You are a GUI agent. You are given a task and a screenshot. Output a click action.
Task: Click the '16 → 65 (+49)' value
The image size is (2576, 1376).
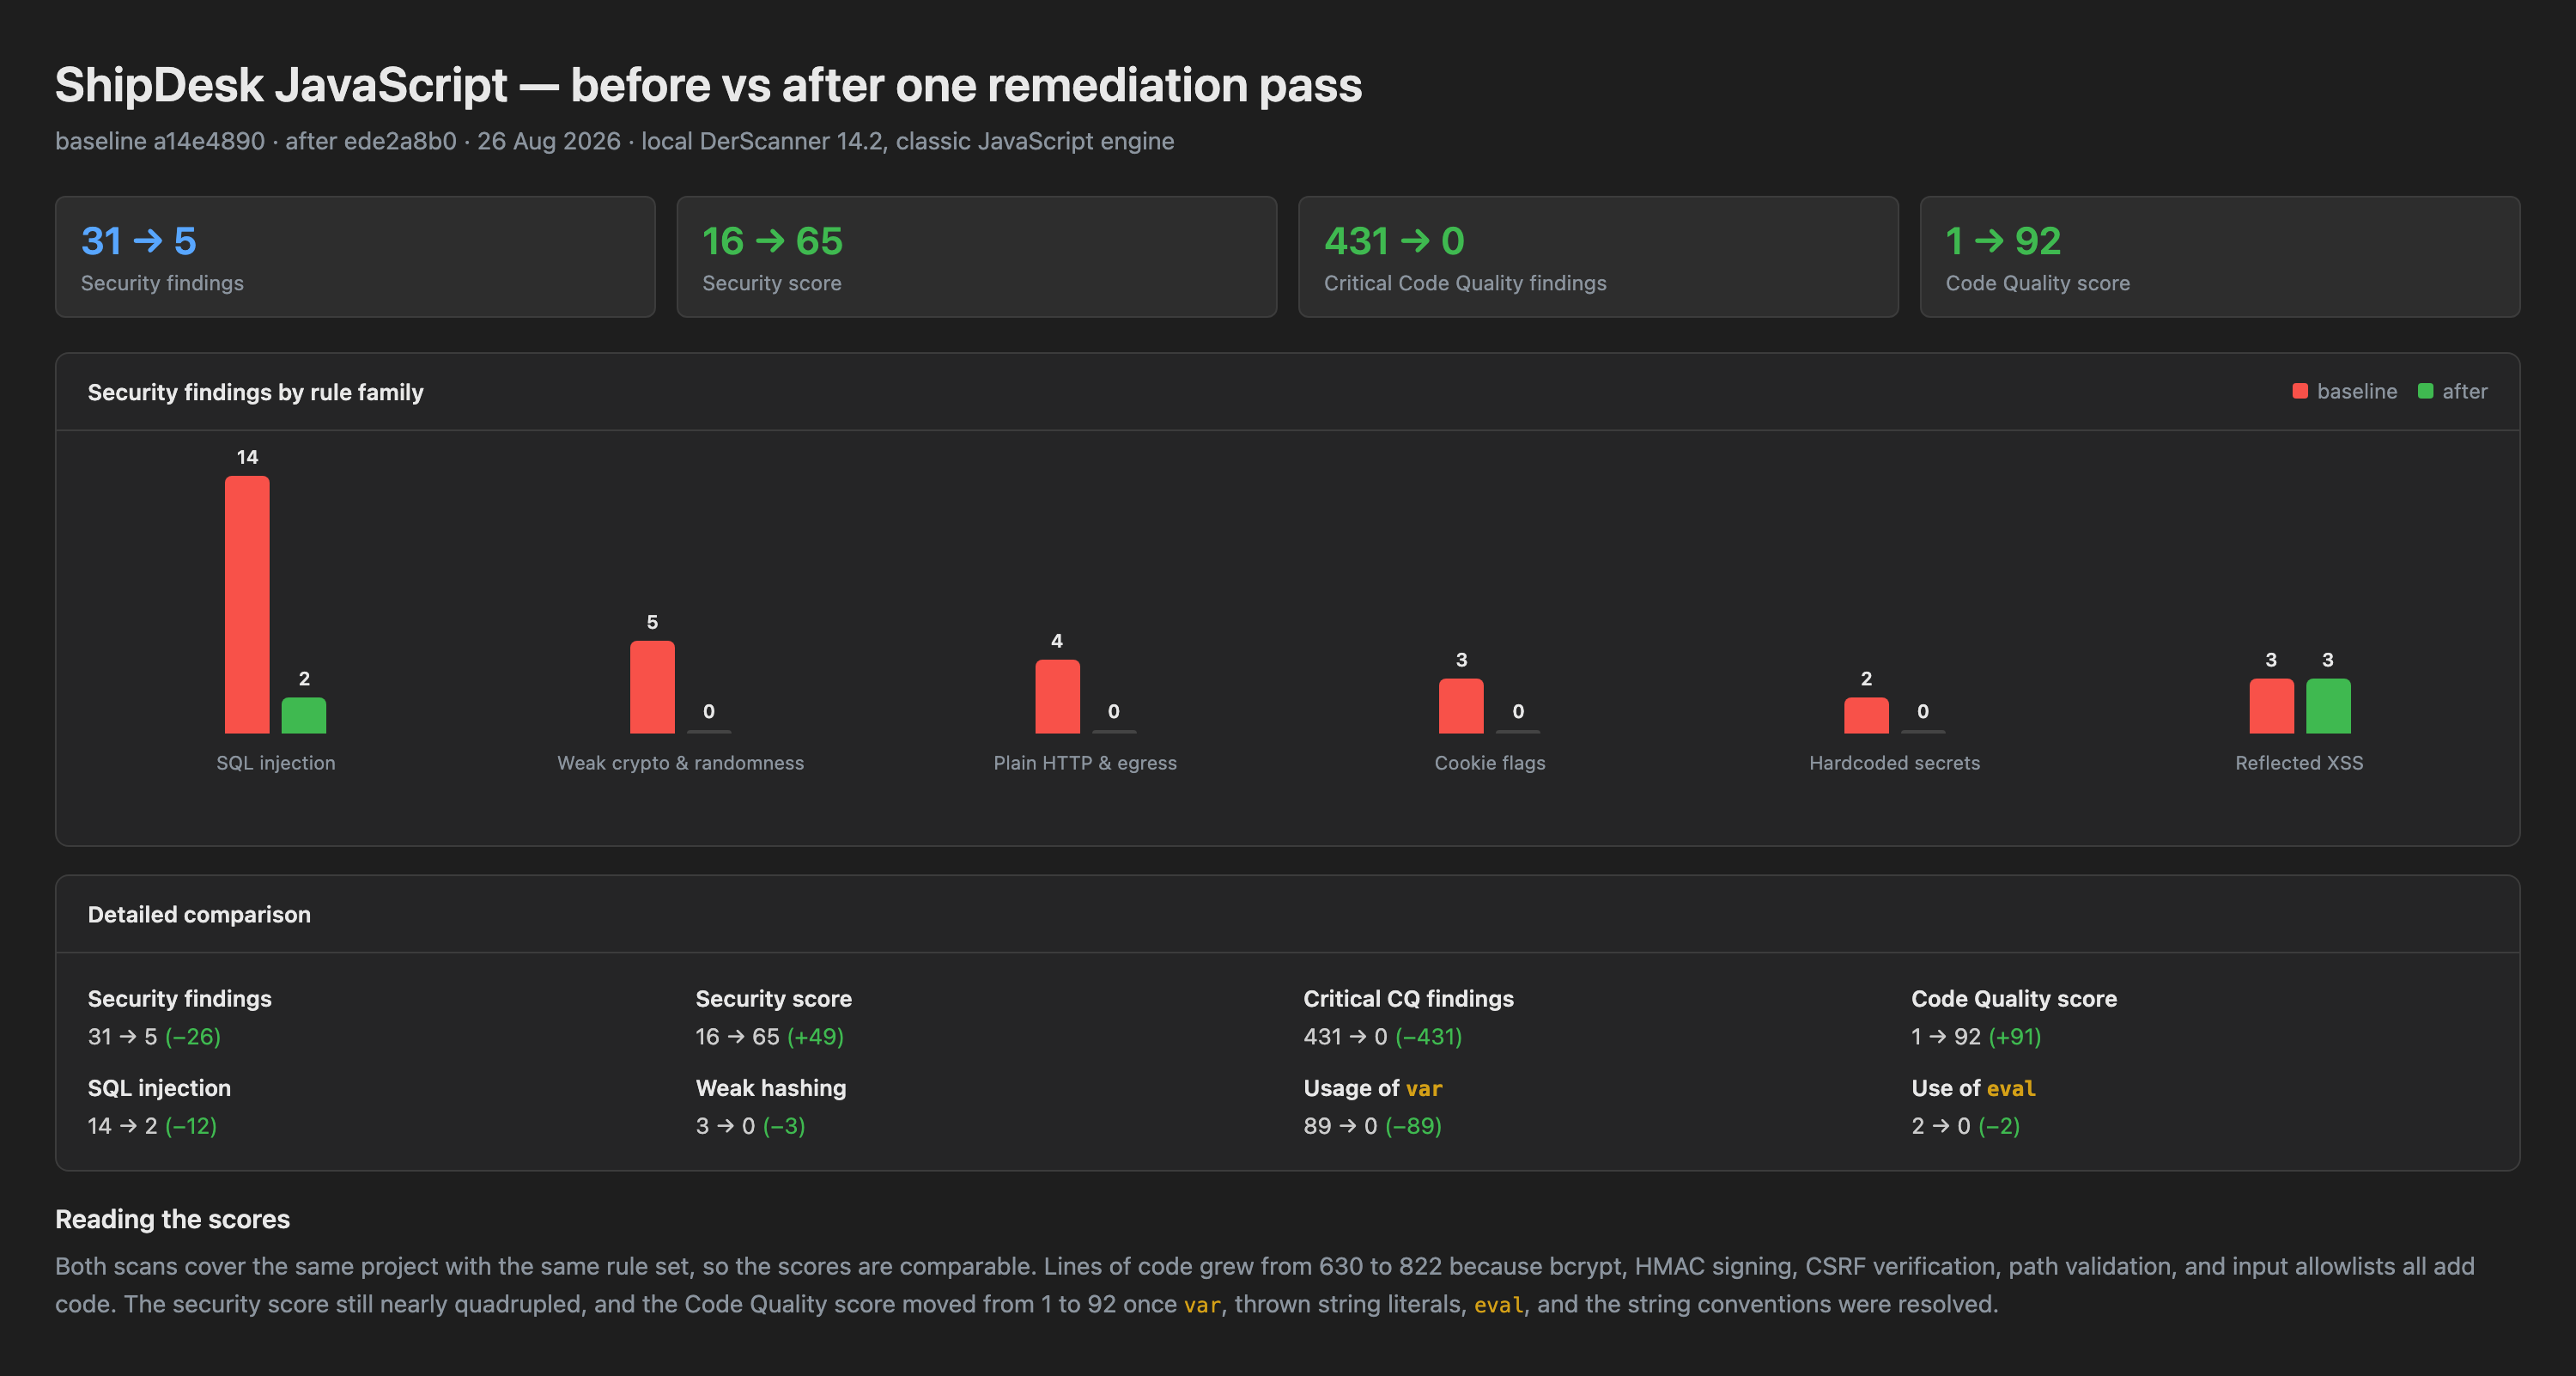click(769, 1036)
